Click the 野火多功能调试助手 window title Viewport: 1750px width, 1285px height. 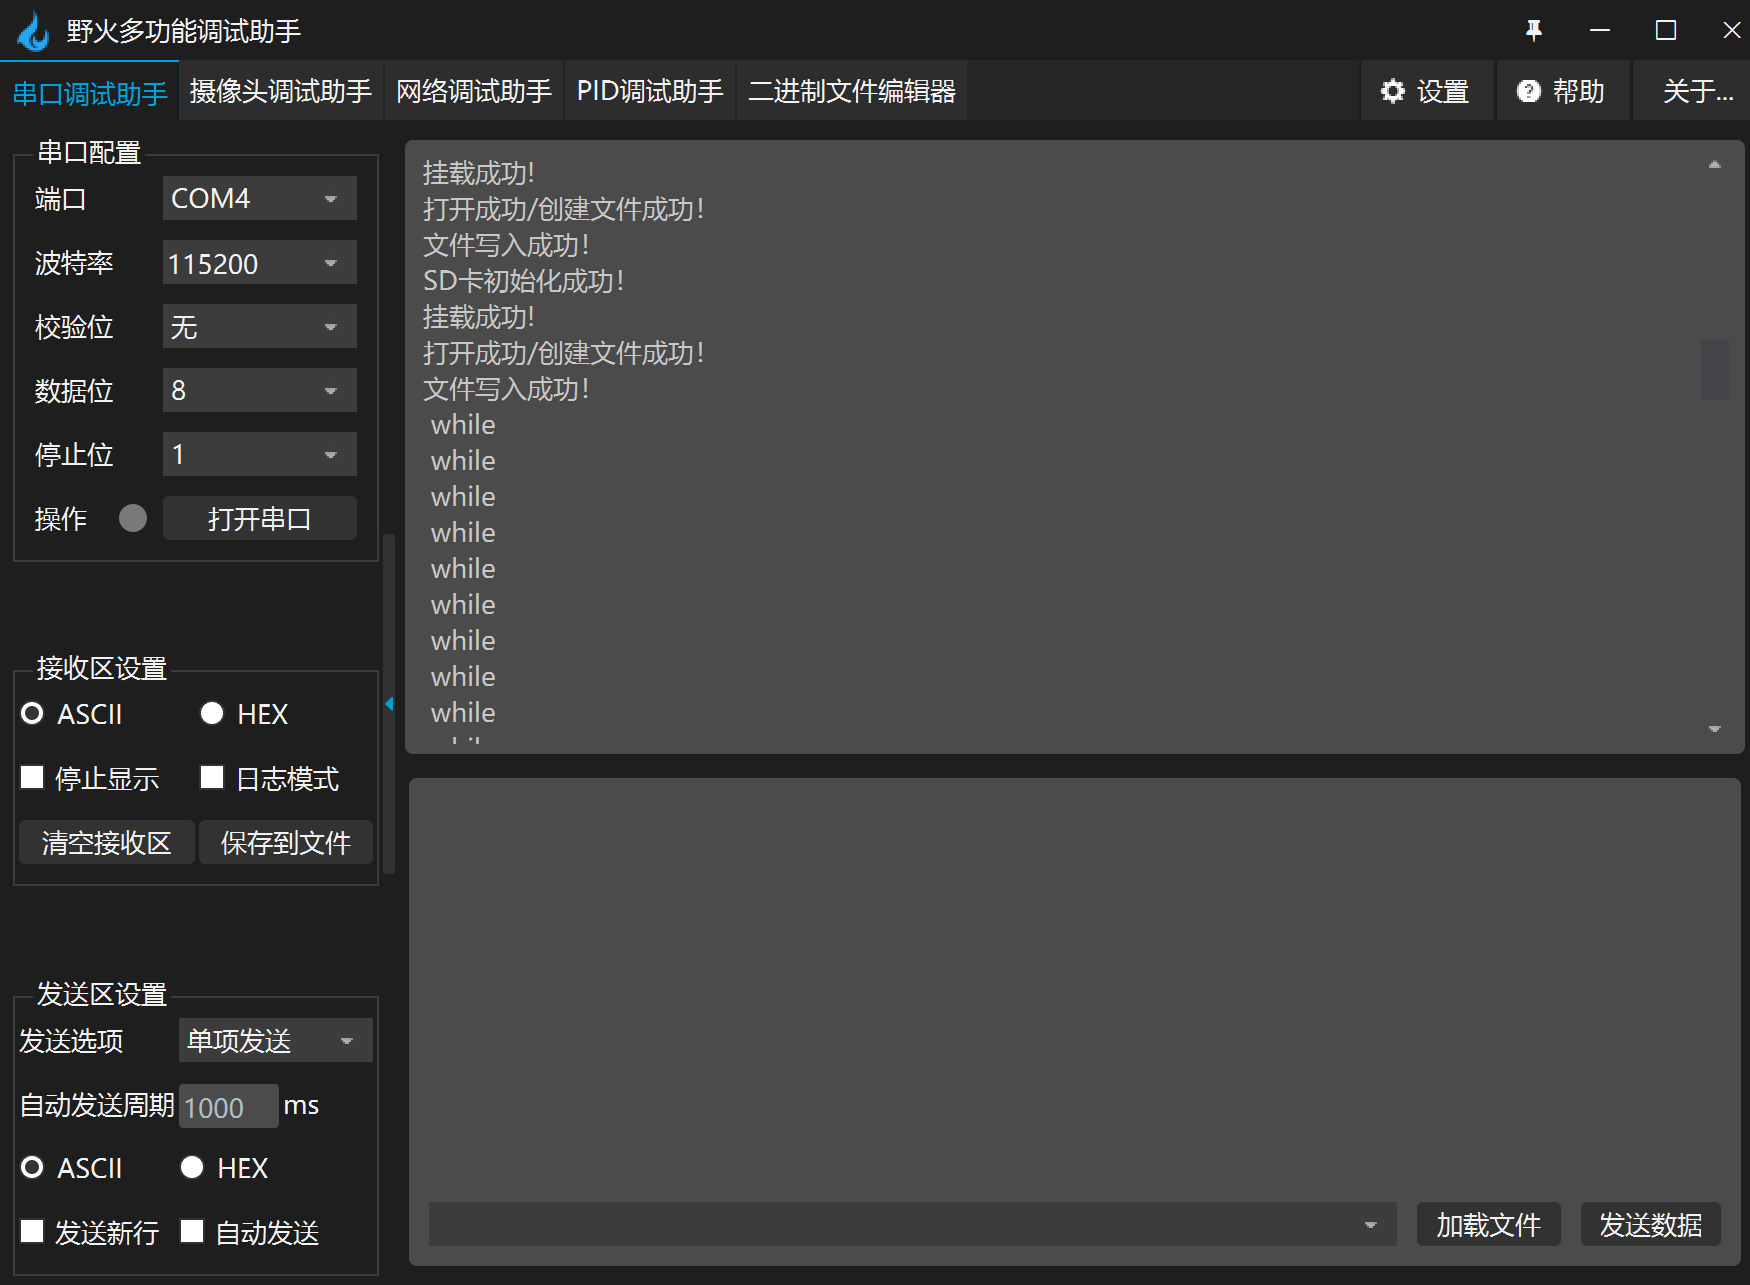pos(184,31)
